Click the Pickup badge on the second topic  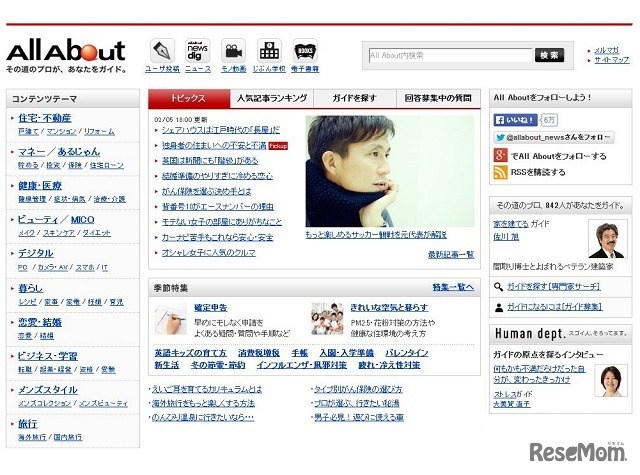coord(278,146)
